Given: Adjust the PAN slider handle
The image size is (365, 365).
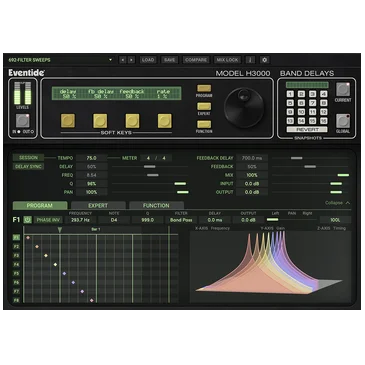Looking at the screenshot, I should (x=183, y=192).
